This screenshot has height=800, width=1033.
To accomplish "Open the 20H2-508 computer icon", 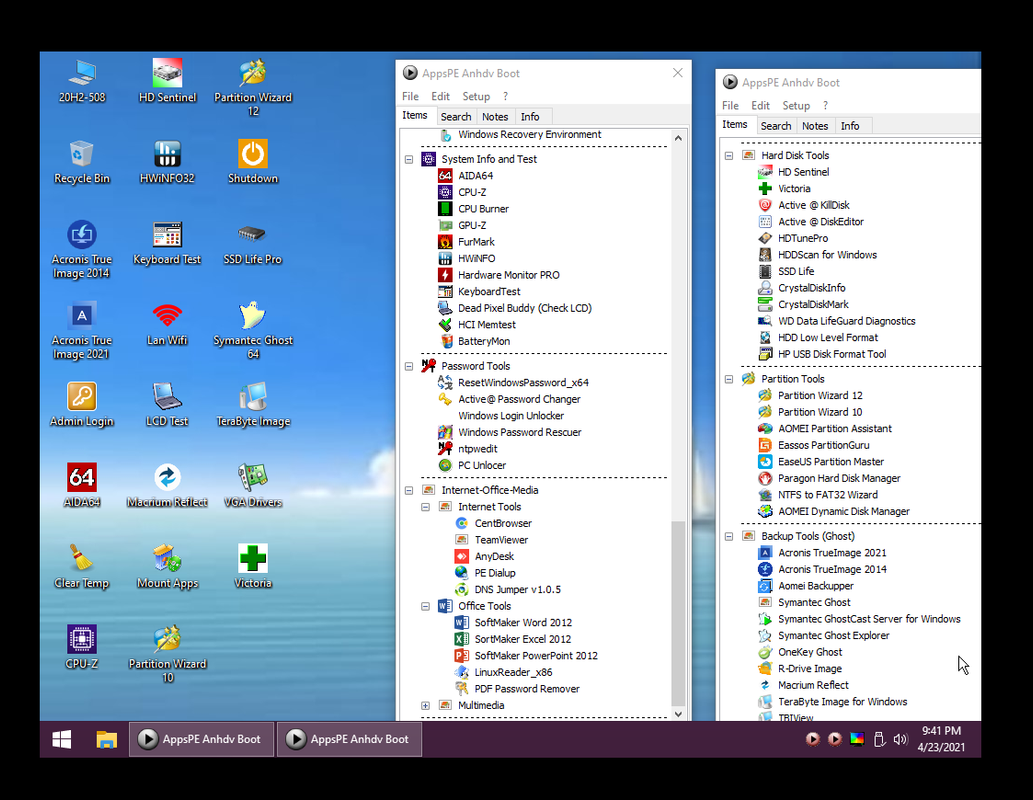I will (x=82, y=81).
